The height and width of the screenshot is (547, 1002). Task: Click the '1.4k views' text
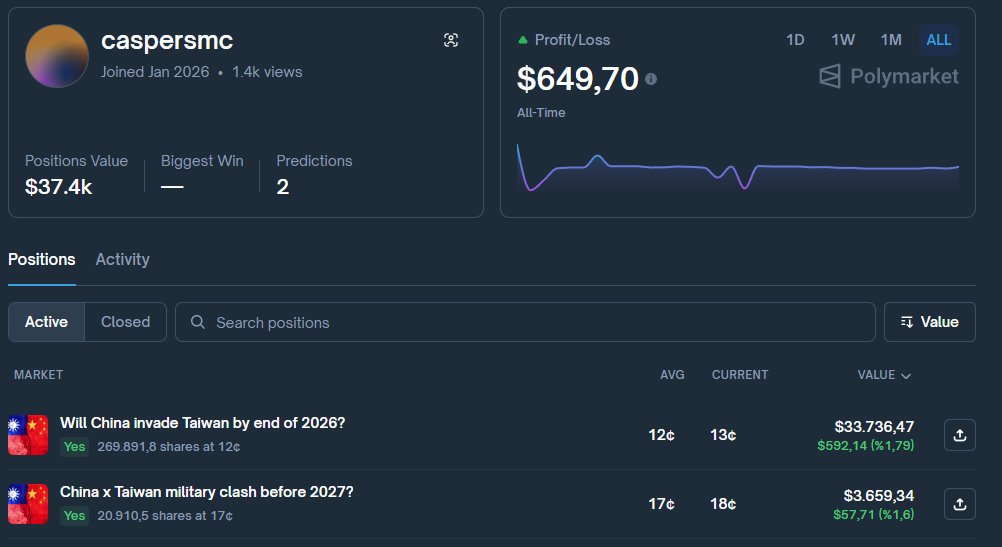267,72
